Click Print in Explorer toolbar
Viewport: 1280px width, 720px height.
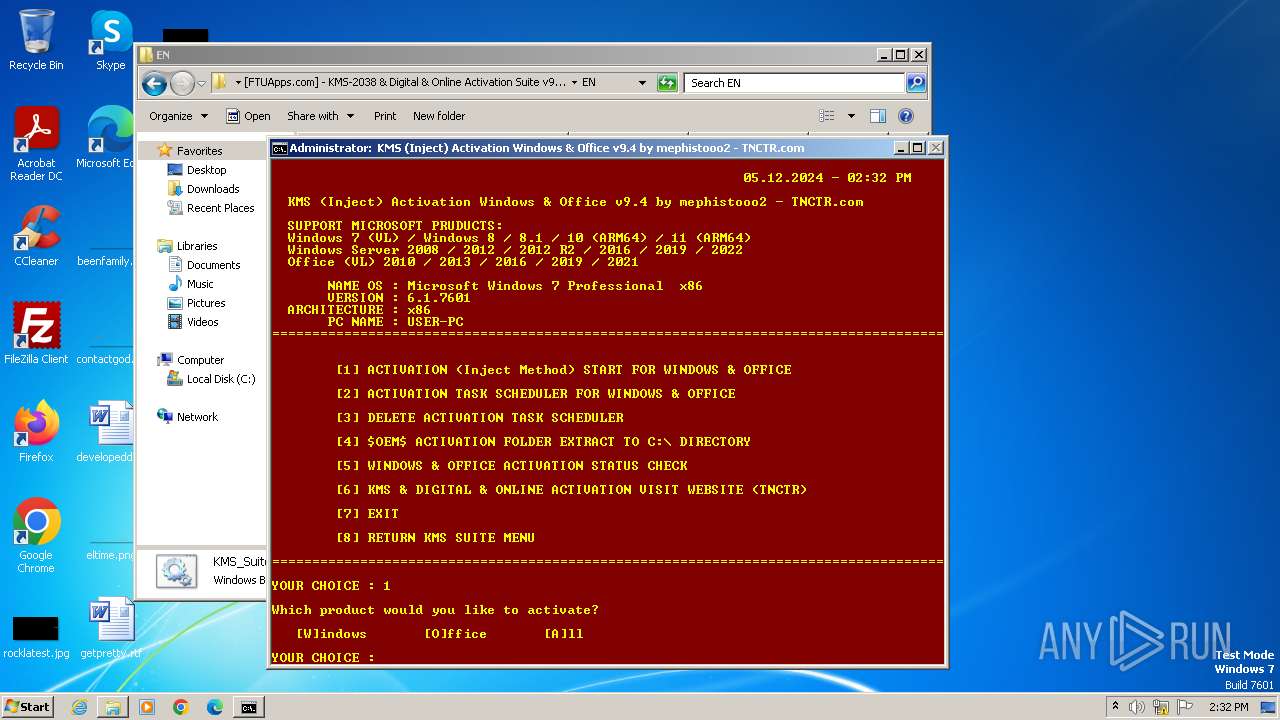(385, 116)
